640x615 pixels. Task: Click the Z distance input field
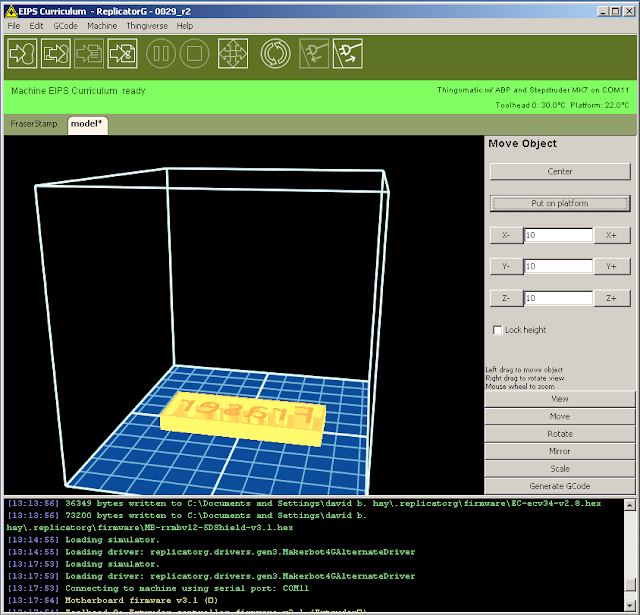[558, 298]
